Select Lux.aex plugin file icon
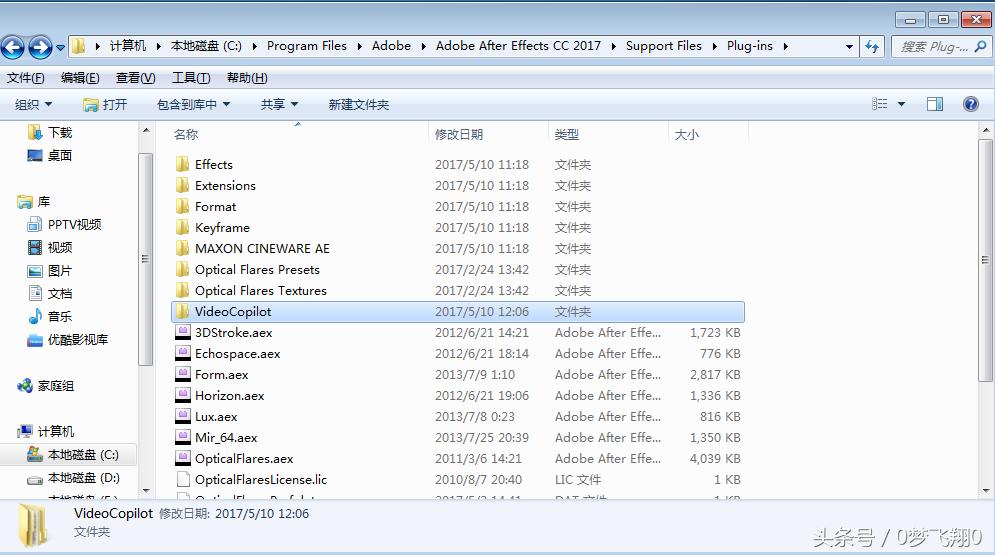Viewport: 995px width, 555px height. [183, 416]
